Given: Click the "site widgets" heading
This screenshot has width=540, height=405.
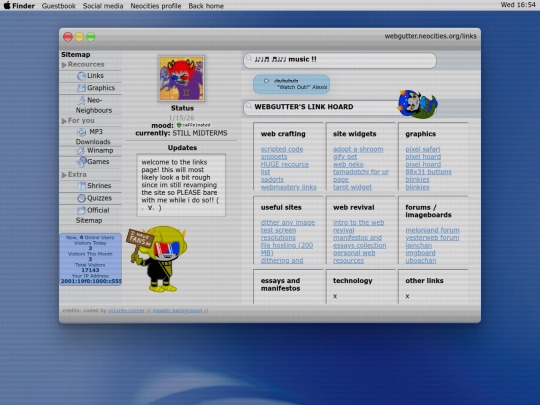Looking at the screenshot, I should click(354, 134).
